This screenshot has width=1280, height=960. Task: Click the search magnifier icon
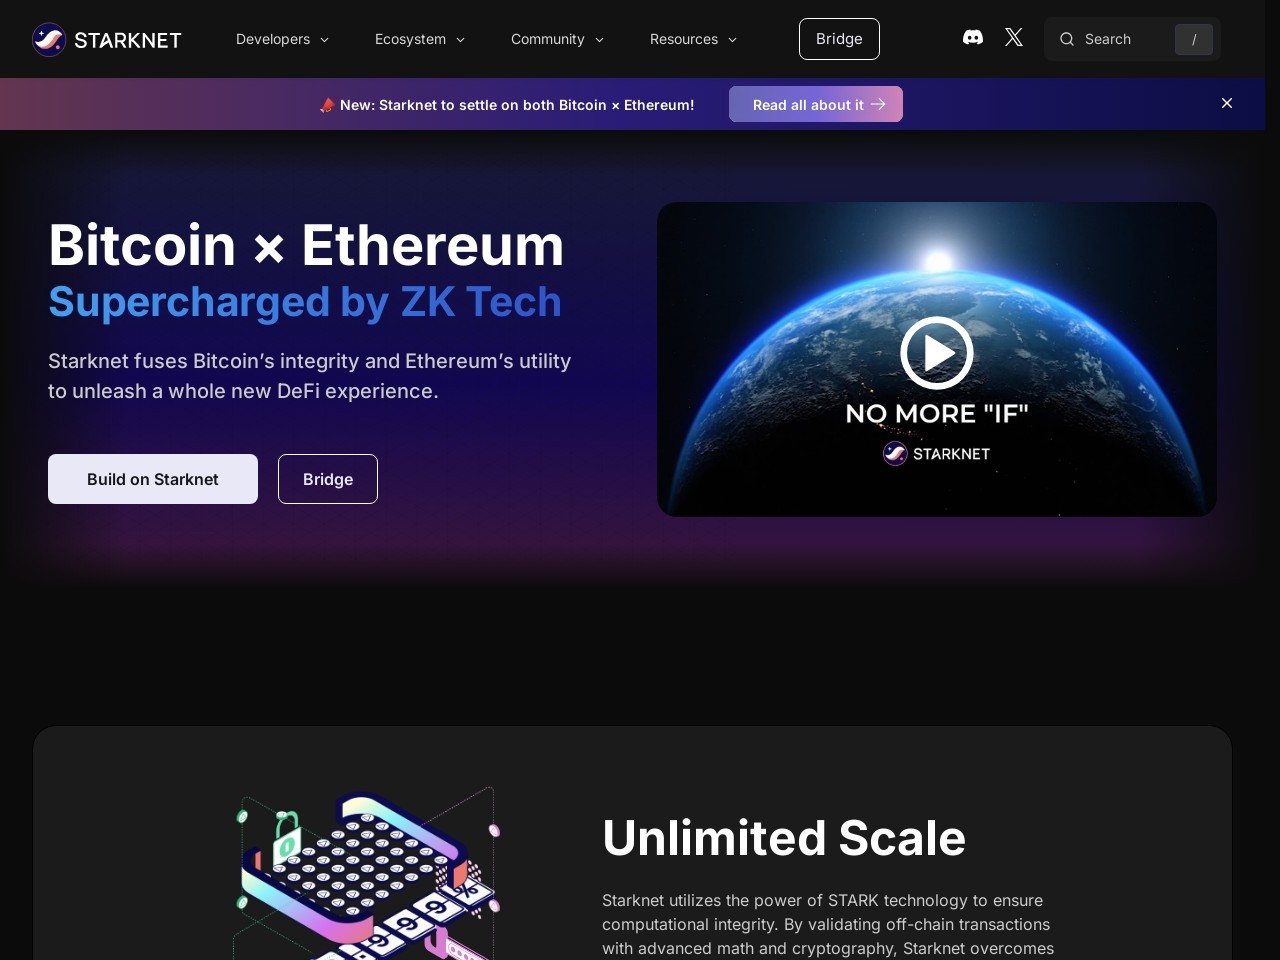1067,39
